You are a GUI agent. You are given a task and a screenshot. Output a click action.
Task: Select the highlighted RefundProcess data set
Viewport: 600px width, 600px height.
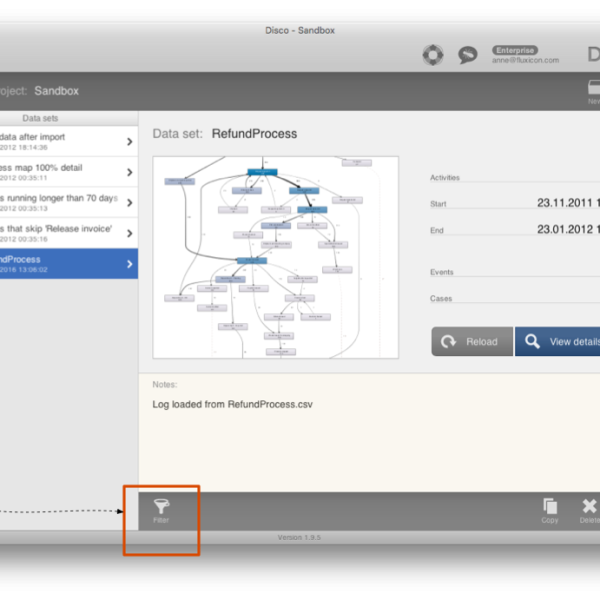pyautogui.click(x=60, y=264)
